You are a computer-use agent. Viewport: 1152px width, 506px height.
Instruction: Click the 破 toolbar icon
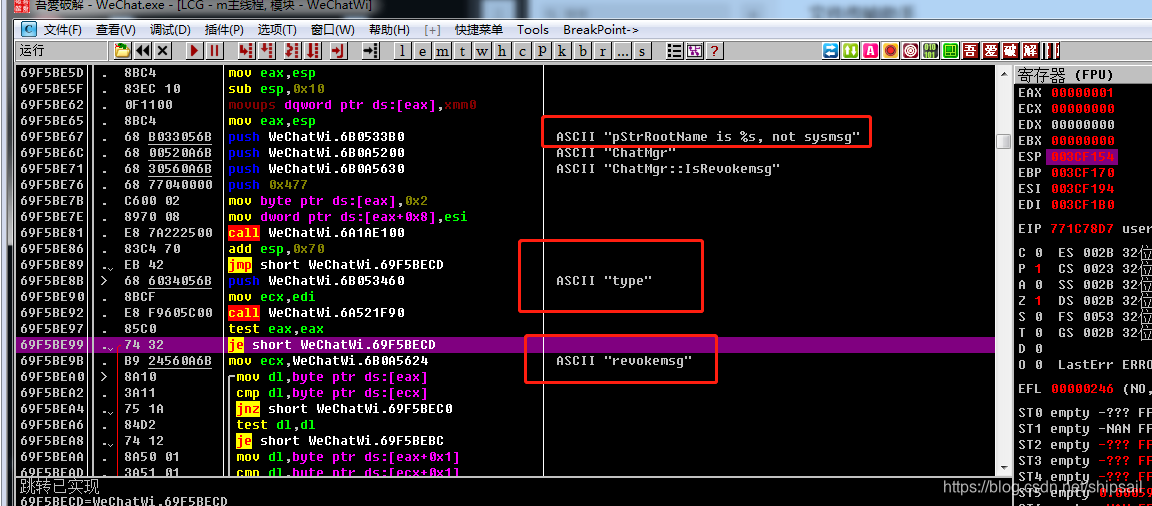1011,51
